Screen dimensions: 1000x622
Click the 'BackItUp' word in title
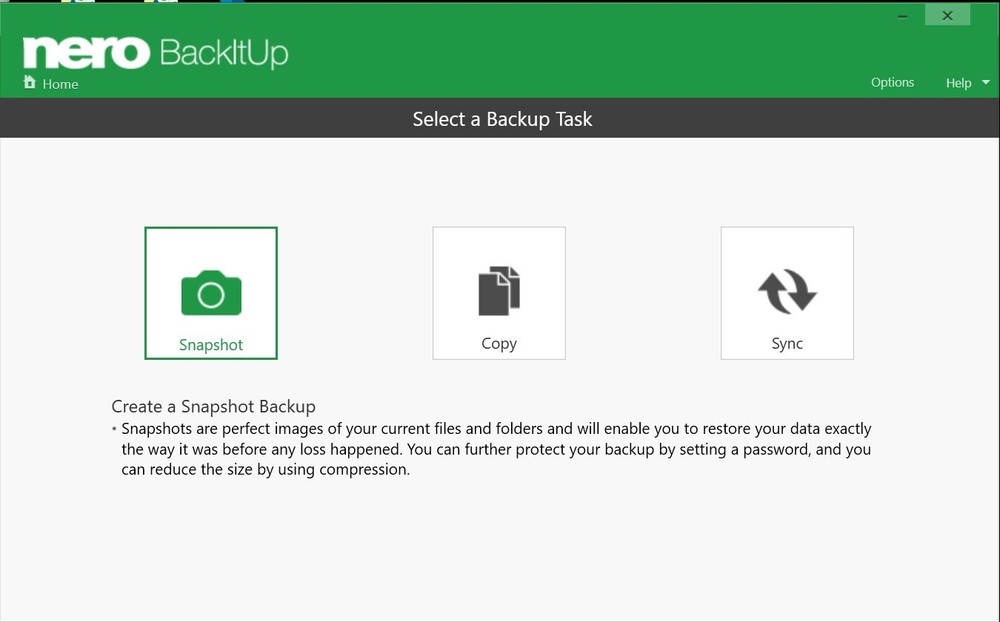pyautogui.click(x=224, y=52)
